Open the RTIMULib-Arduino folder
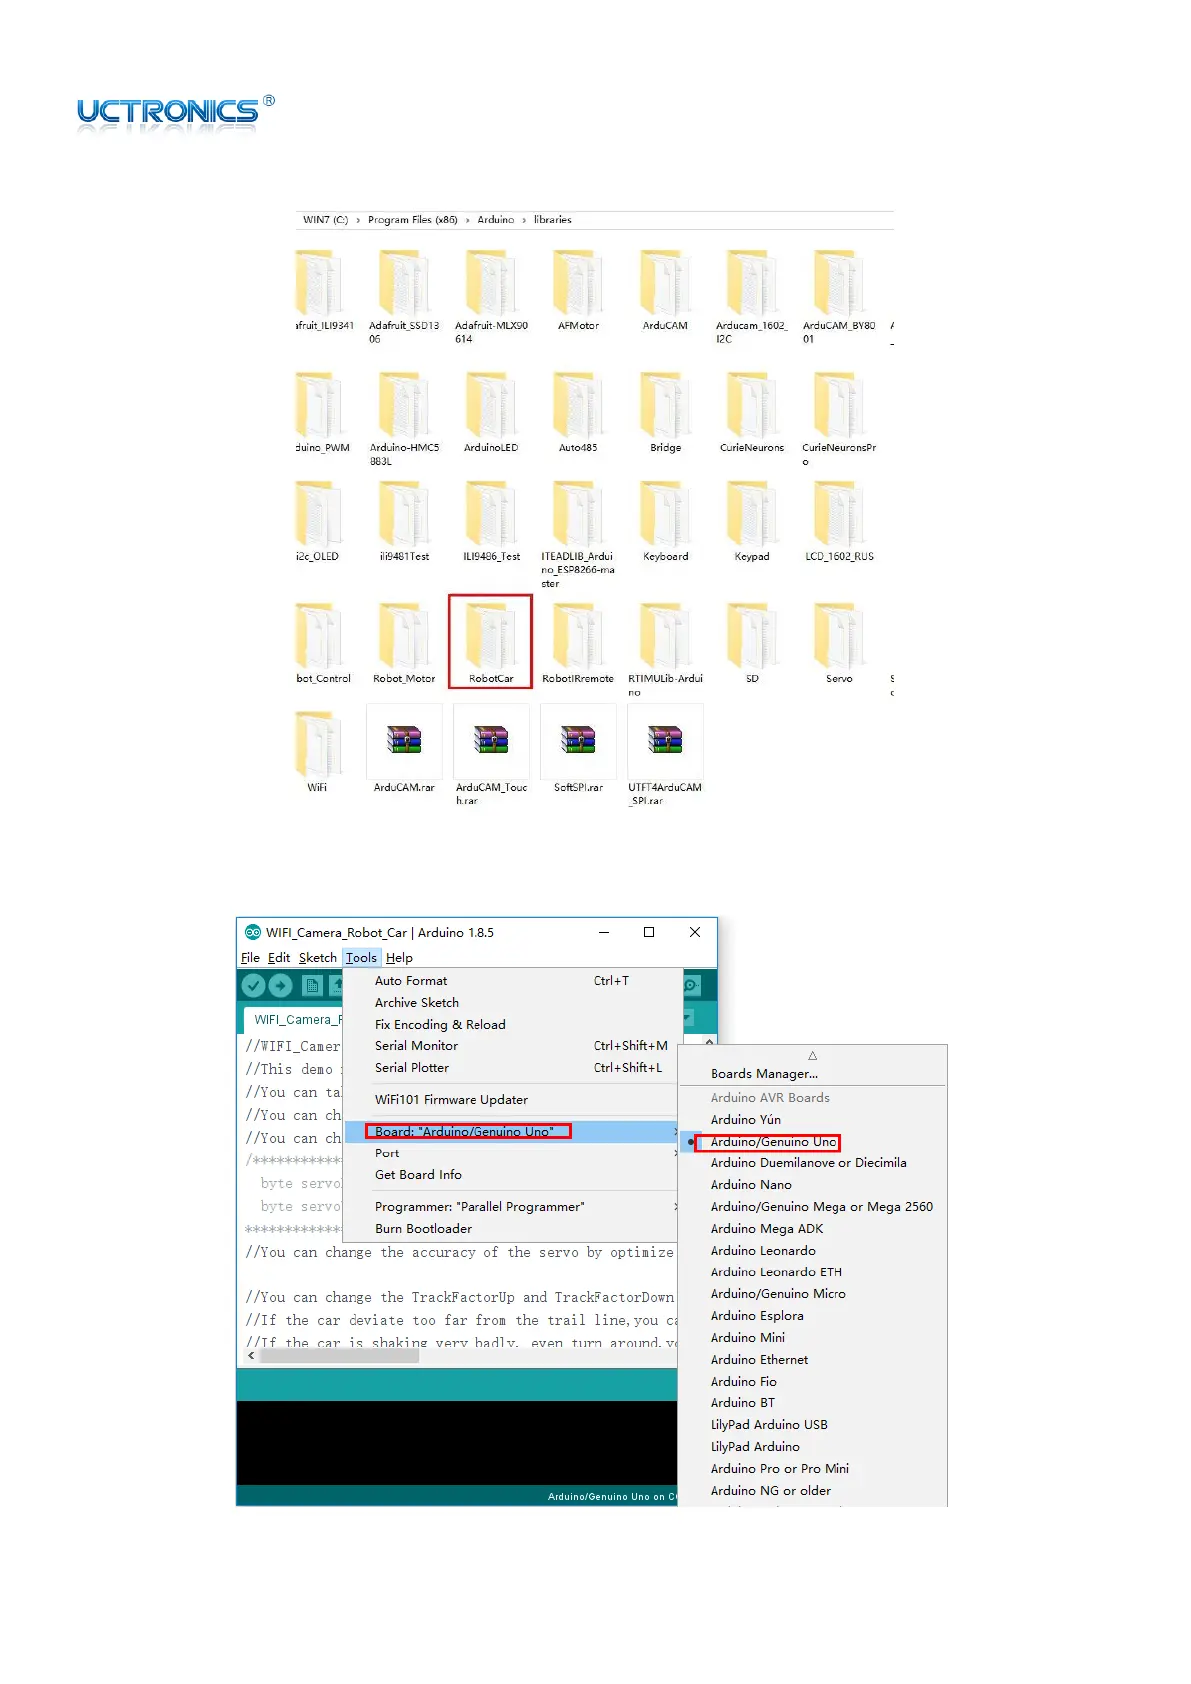This screenshot has height=1684, width=1191. coord(665,648)
